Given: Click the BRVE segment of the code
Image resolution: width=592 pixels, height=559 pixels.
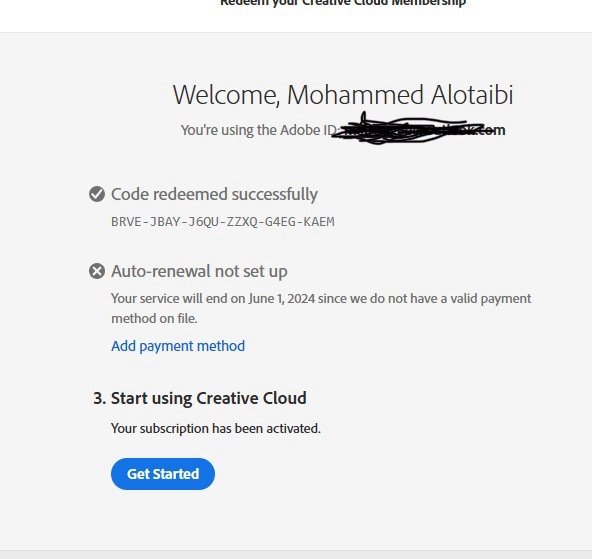Looking at the screenshot, I should (x=126, y=222).
